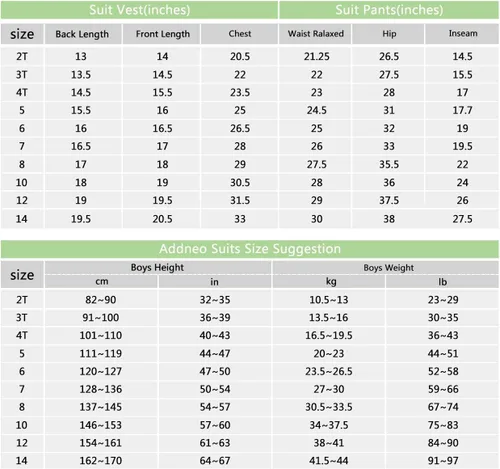Click the Suit Pants(inches) header

[x=389, y=10]
